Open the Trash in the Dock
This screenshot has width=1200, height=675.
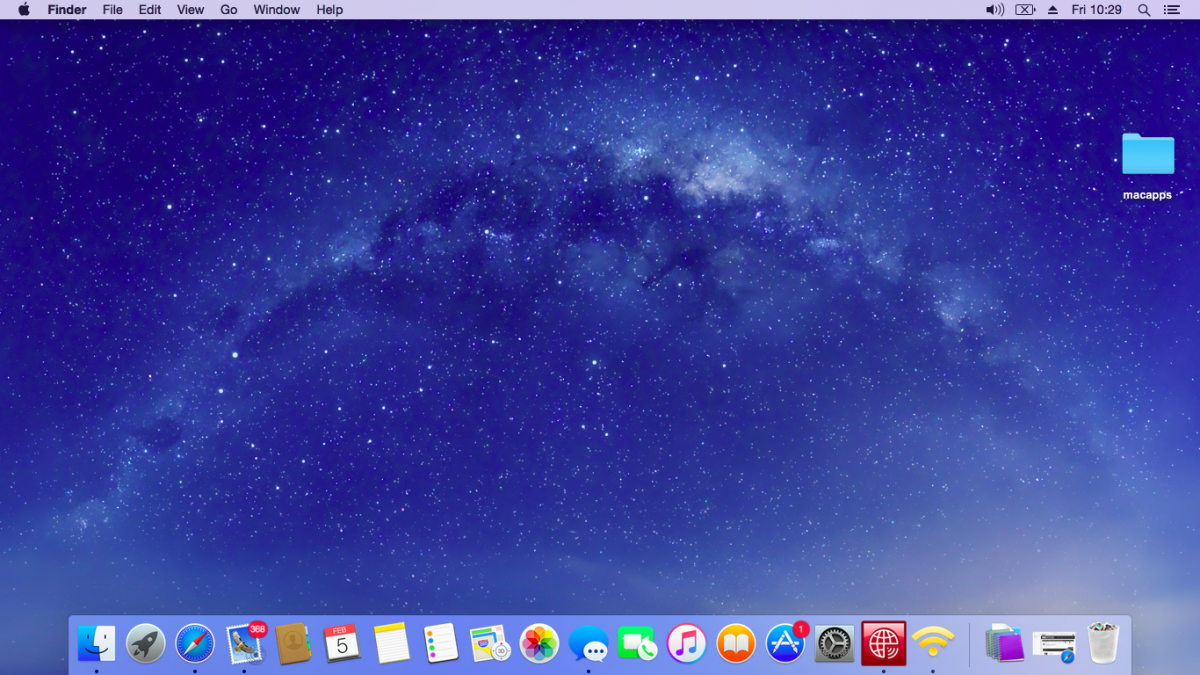[x=1103, y=643]
